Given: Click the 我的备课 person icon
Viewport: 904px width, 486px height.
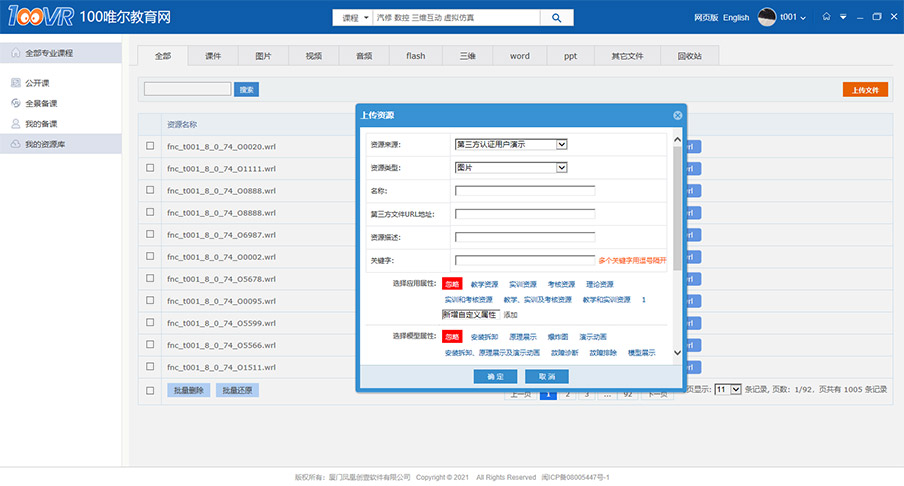Looking at the screenshot, I should [15, 124].
